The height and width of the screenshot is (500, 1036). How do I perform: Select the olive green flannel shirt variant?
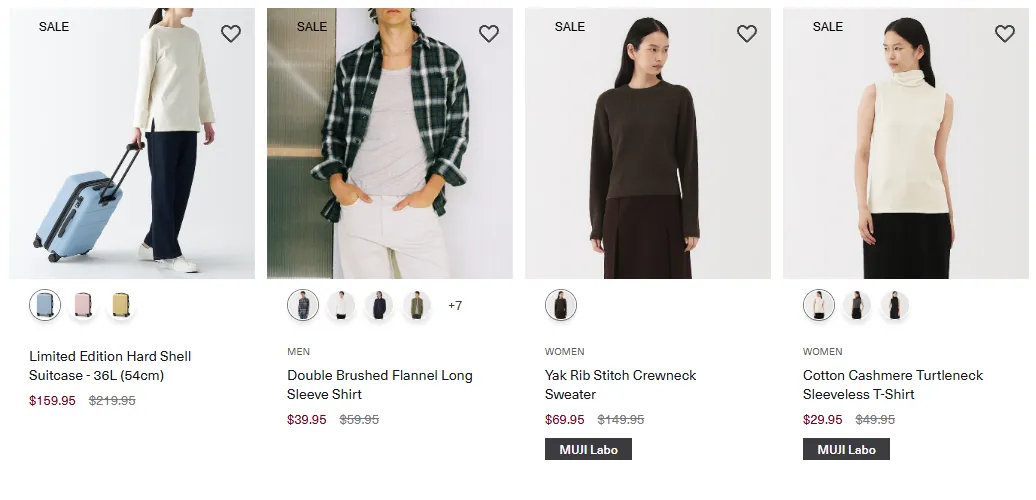pos(417,305)
